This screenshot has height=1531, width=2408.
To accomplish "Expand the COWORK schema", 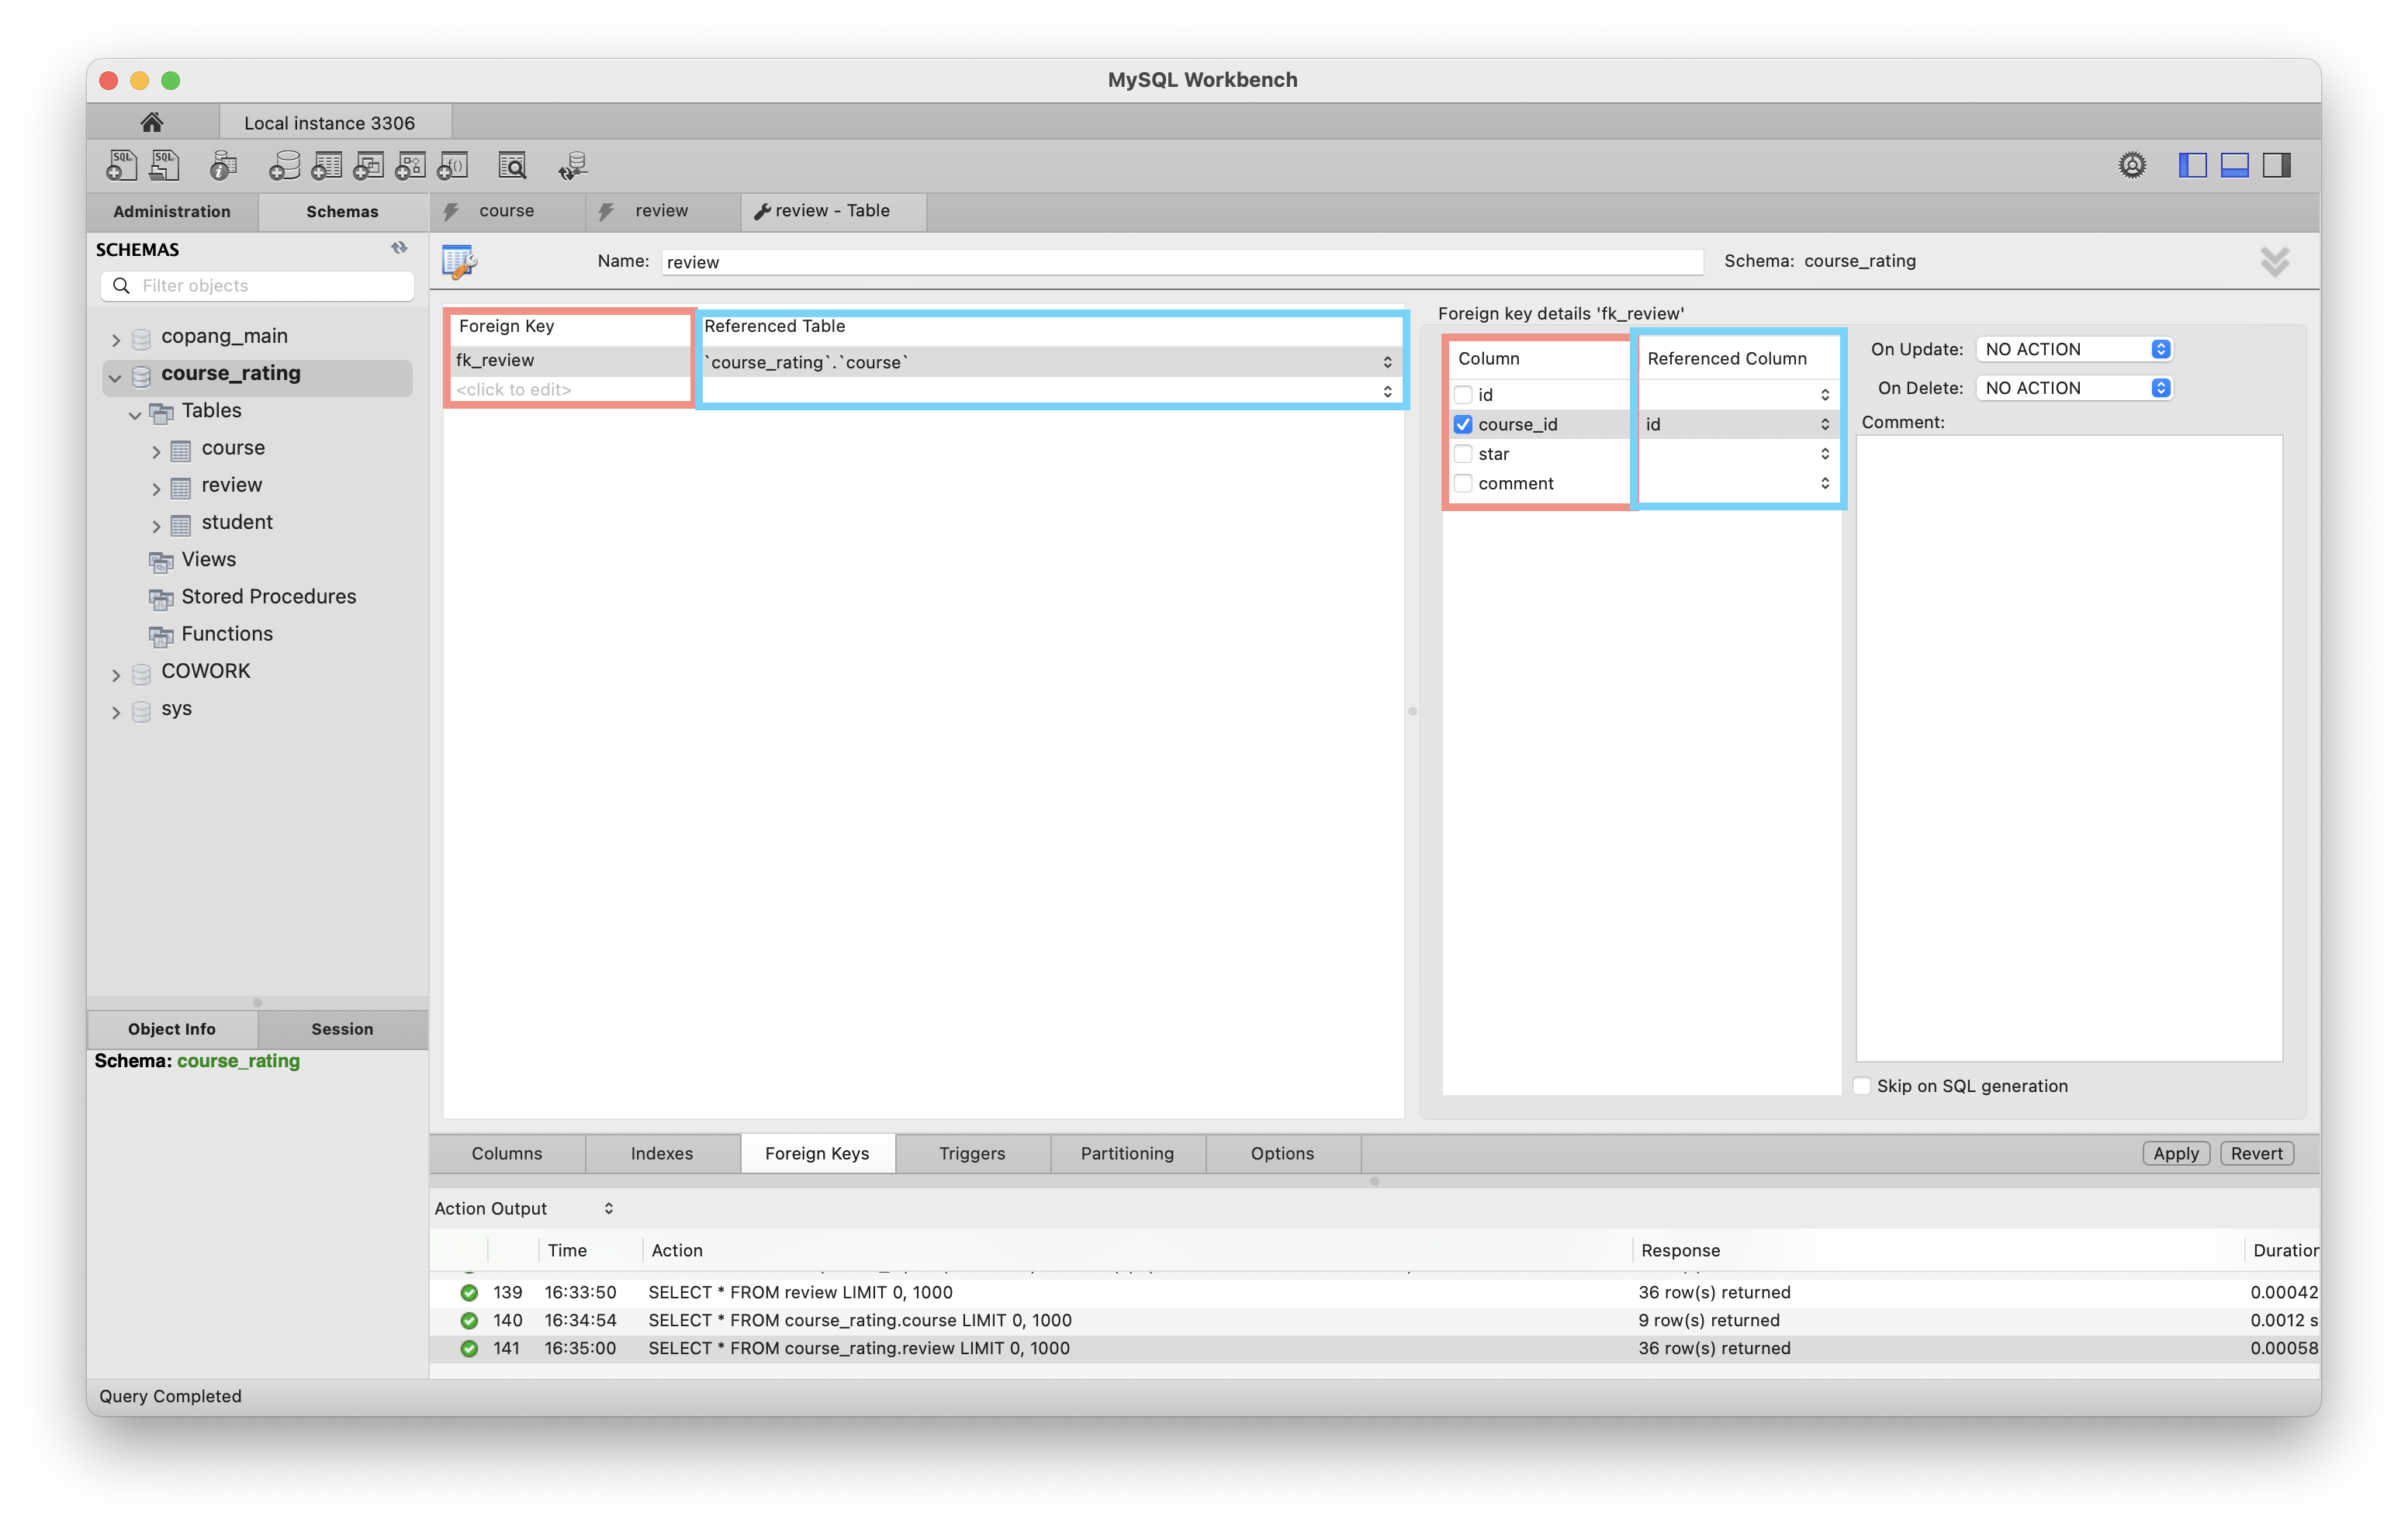I will click(x=116, y=675).
